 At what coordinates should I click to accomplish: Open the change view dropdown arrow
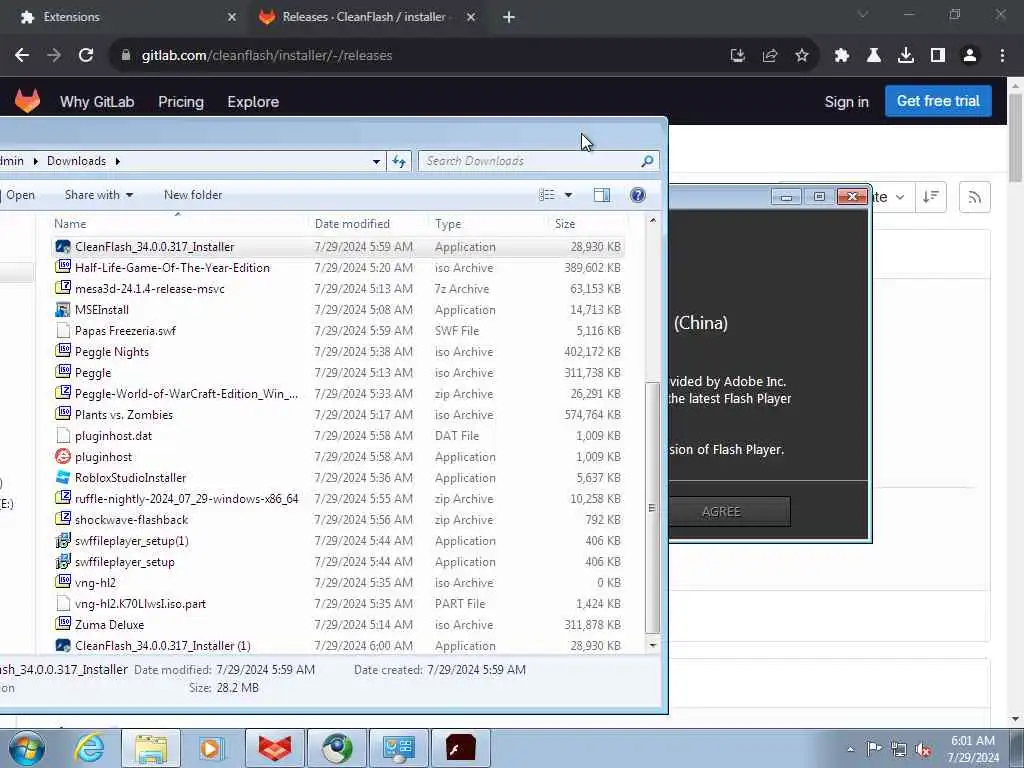pyautogui.click(x=568, y=195)
